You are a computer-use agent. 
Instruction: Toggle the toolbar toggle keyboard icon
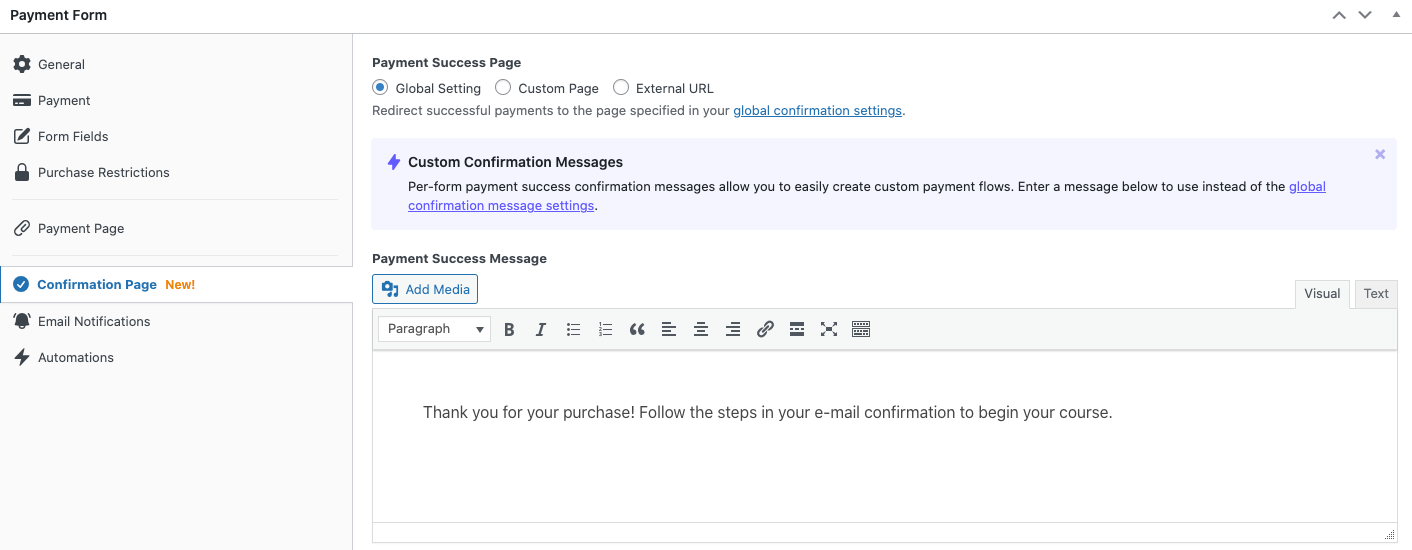(x=861, y=329)
